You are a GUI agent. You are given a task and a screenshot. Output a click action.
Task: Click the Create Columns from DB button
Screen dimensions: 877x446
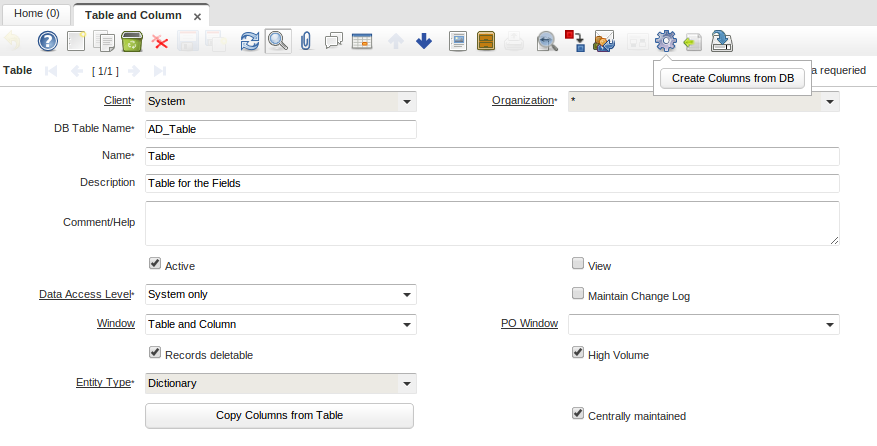[x=732, y=78]
